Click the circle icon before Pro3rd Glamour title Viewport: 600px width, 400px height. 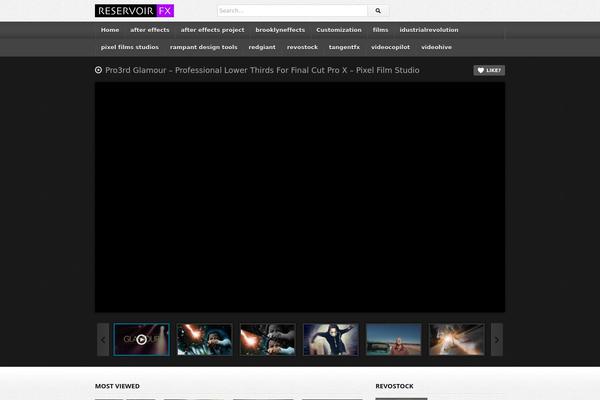(x=98, y=70)
